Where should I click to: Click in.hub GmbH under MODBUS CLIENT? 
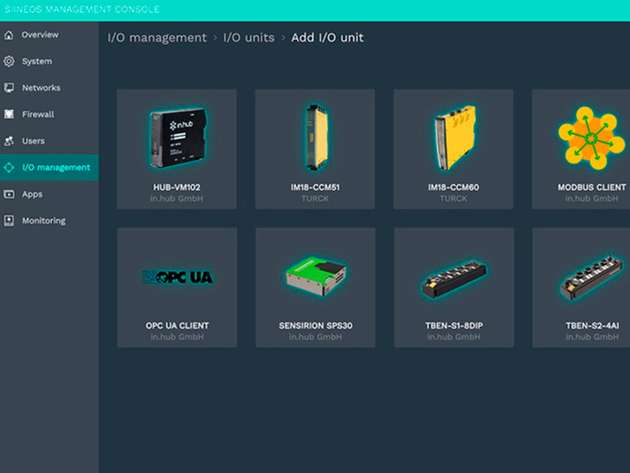tap(591, 199)
